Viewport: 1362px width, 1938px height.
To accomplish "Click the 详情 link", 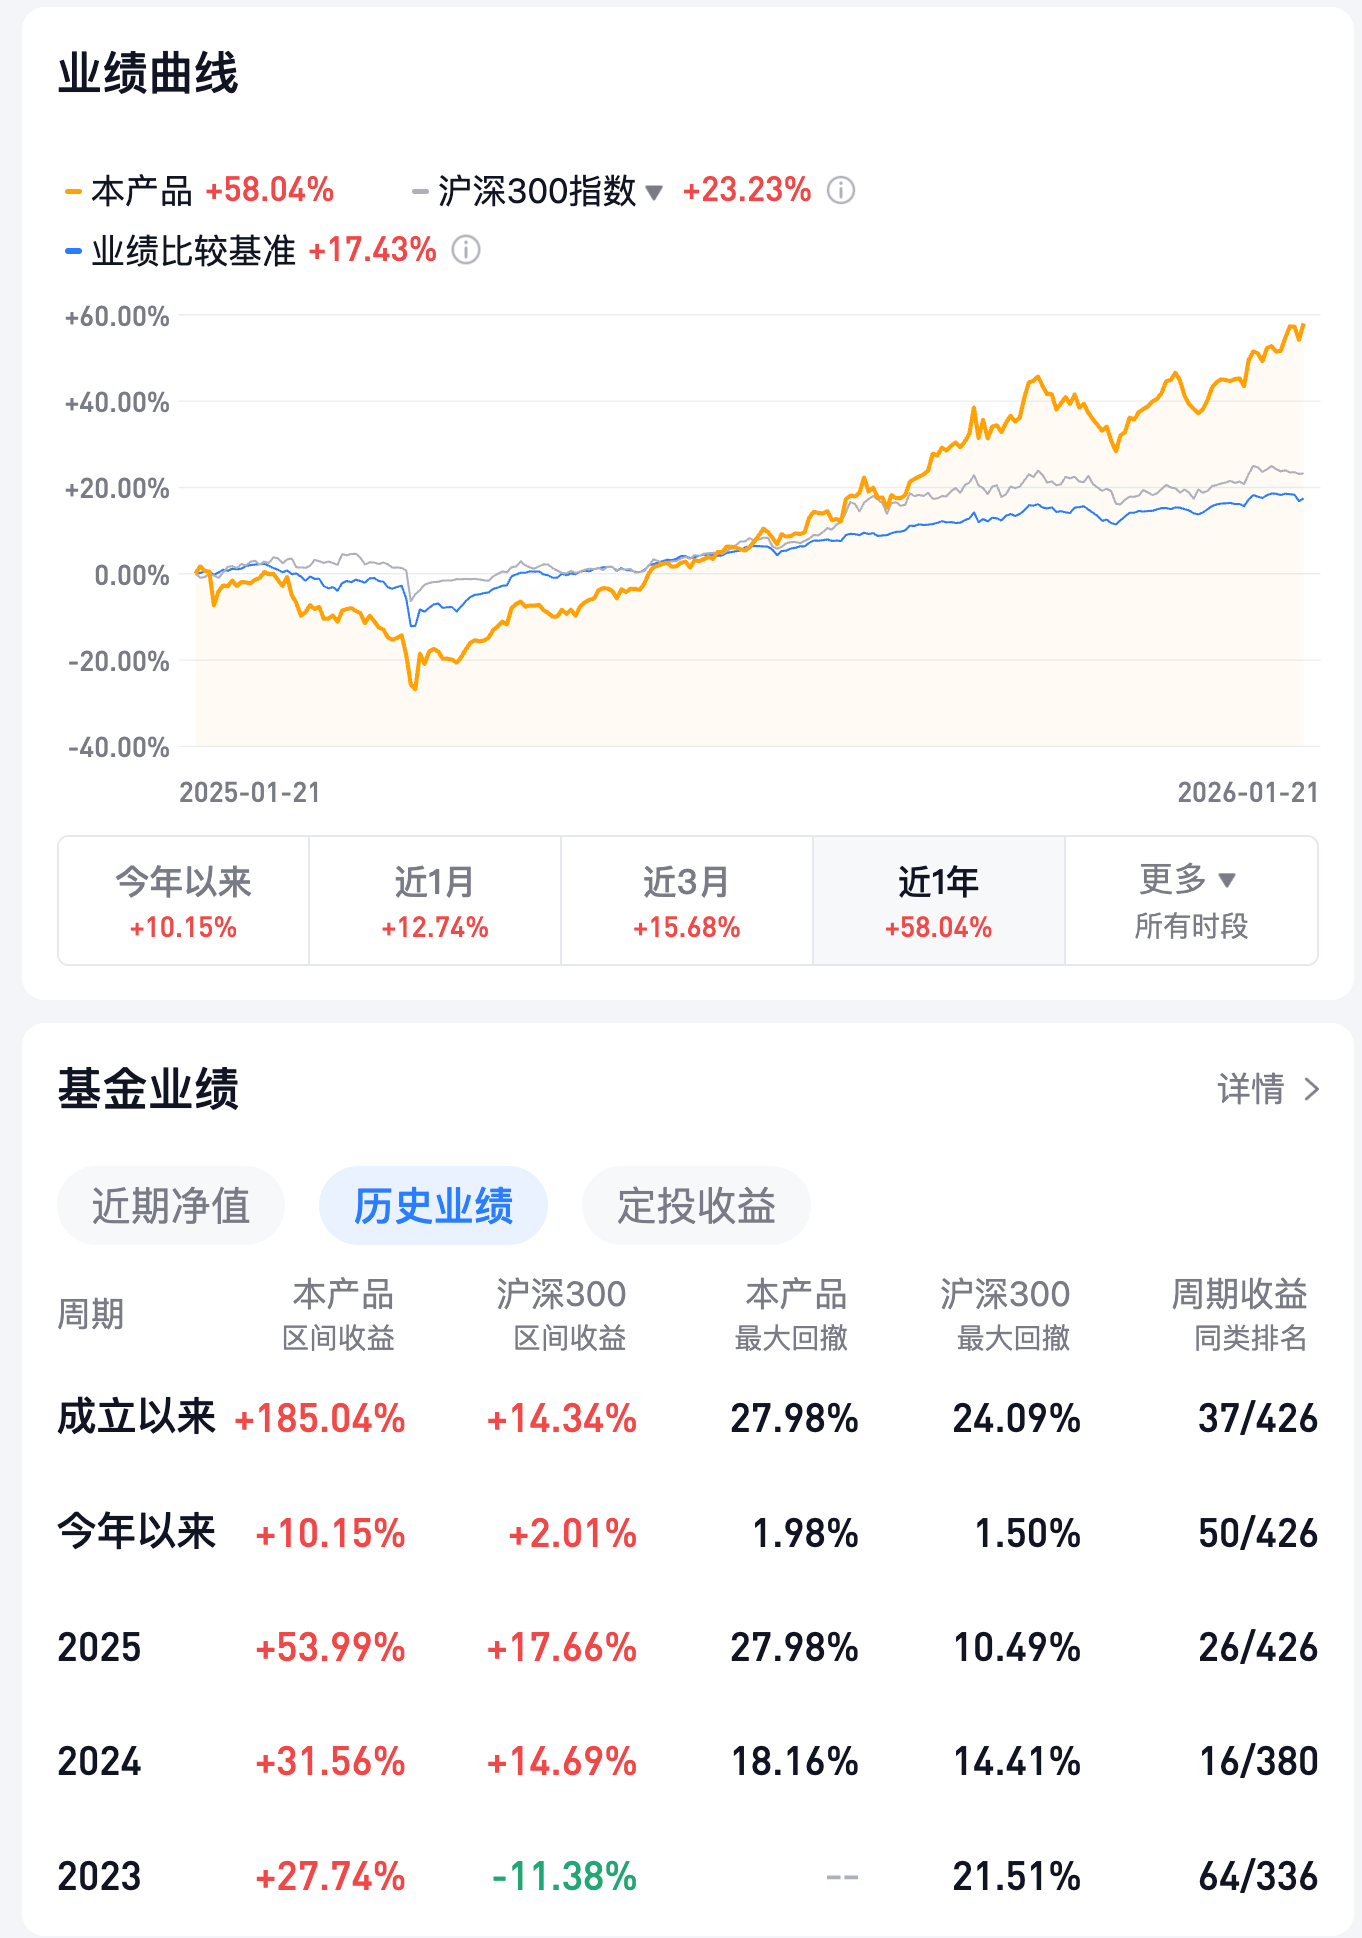I will coord(1251,1089).
